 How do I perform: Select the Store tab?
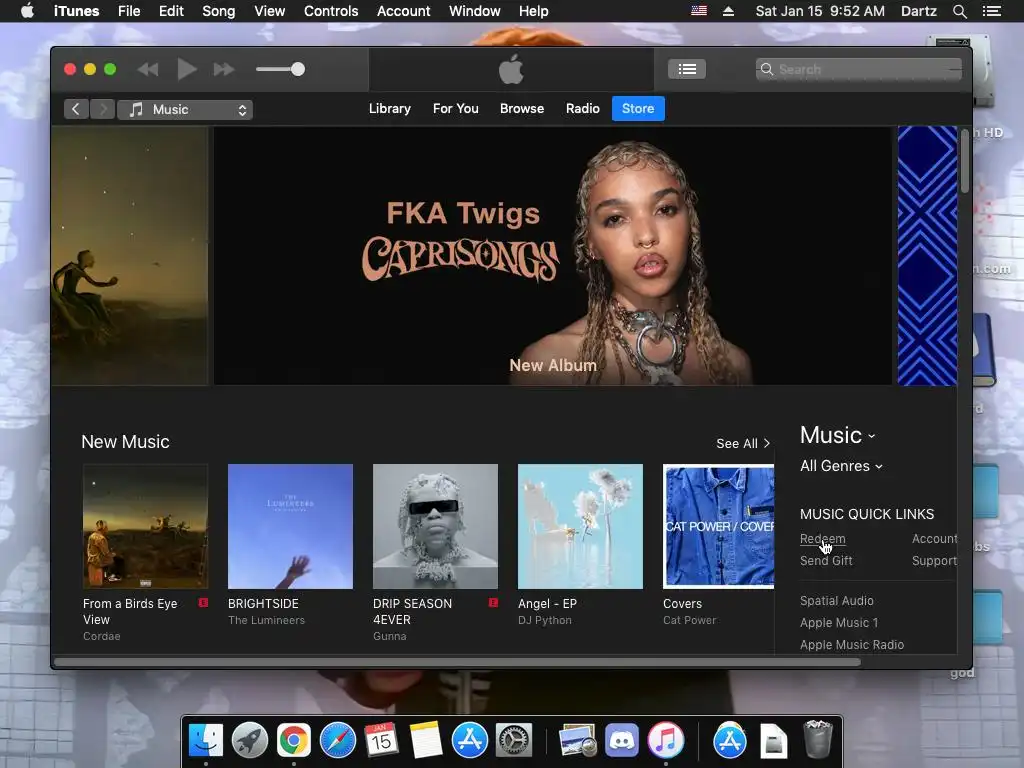point(638,108)
